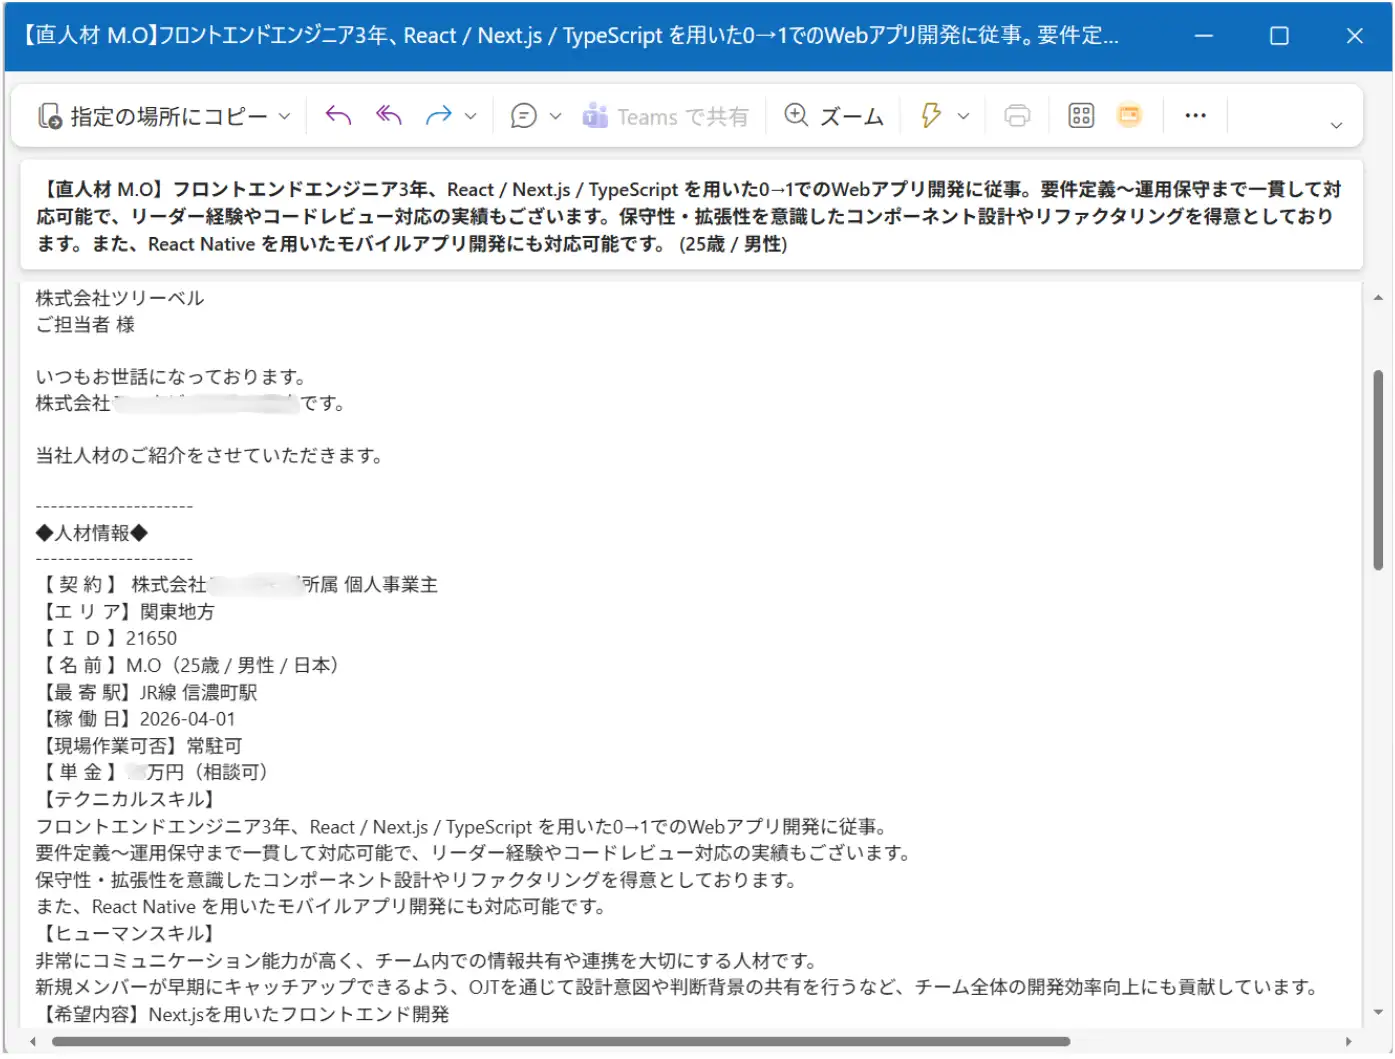
Task: Click the Print icon
Action: click(1017, 115)
